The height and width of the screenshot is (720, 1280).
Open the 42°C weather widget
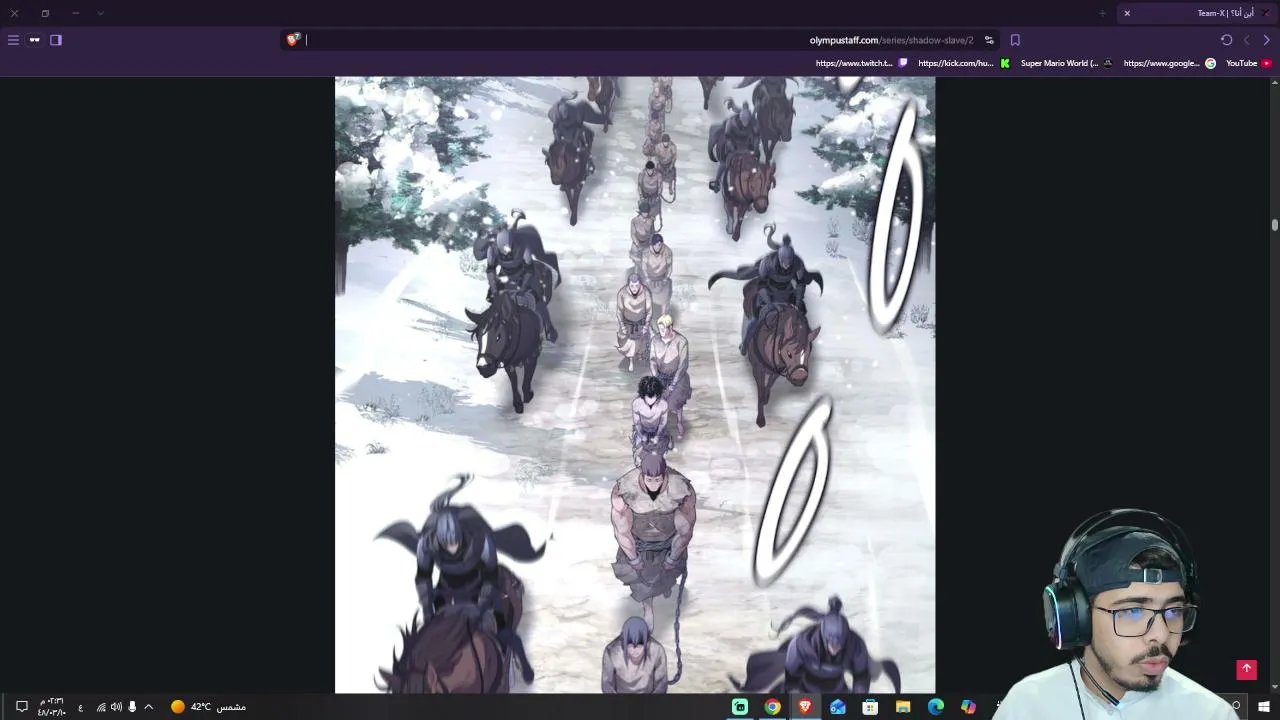(208, 707)
